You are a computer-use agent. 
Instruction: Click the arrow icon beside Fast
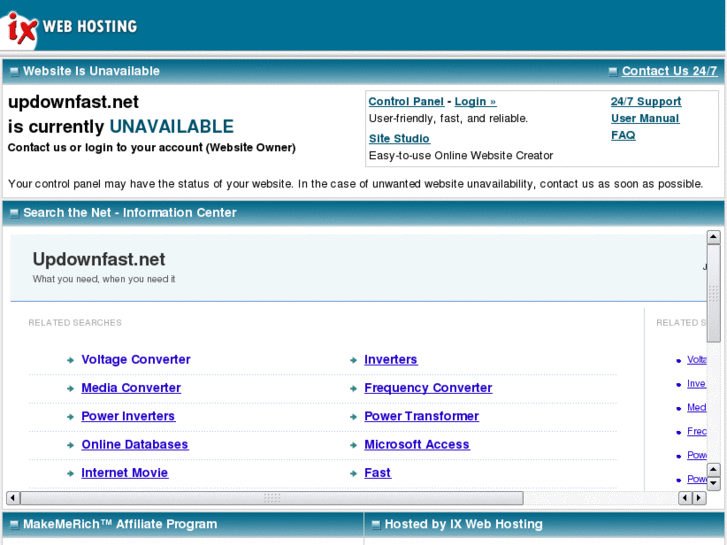353,473
